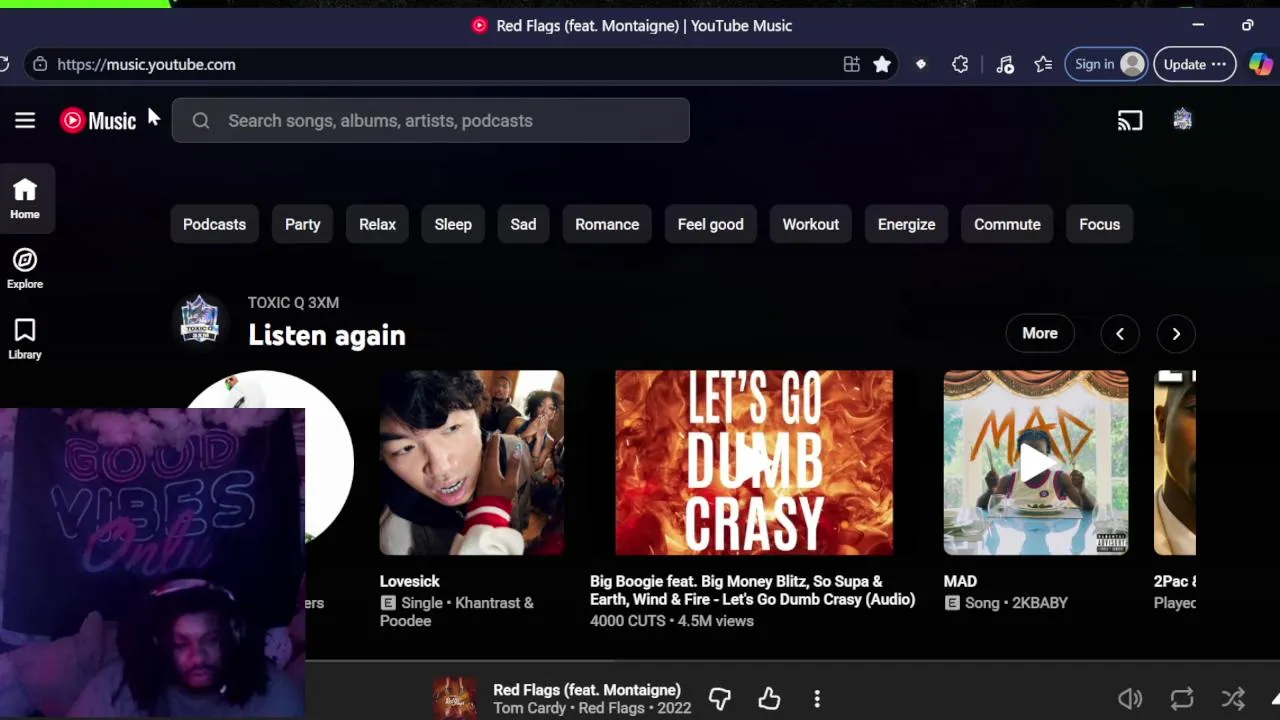1280x720 pixels.
Task: Click the YouTube Music logo
Action: (x=98, y=121)
